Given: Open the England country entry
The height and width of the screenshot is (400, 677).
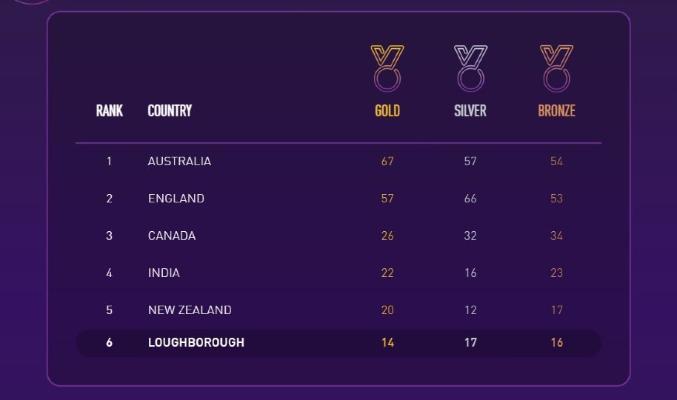Looking at the screenshot, I should click(x=176, y=198).
